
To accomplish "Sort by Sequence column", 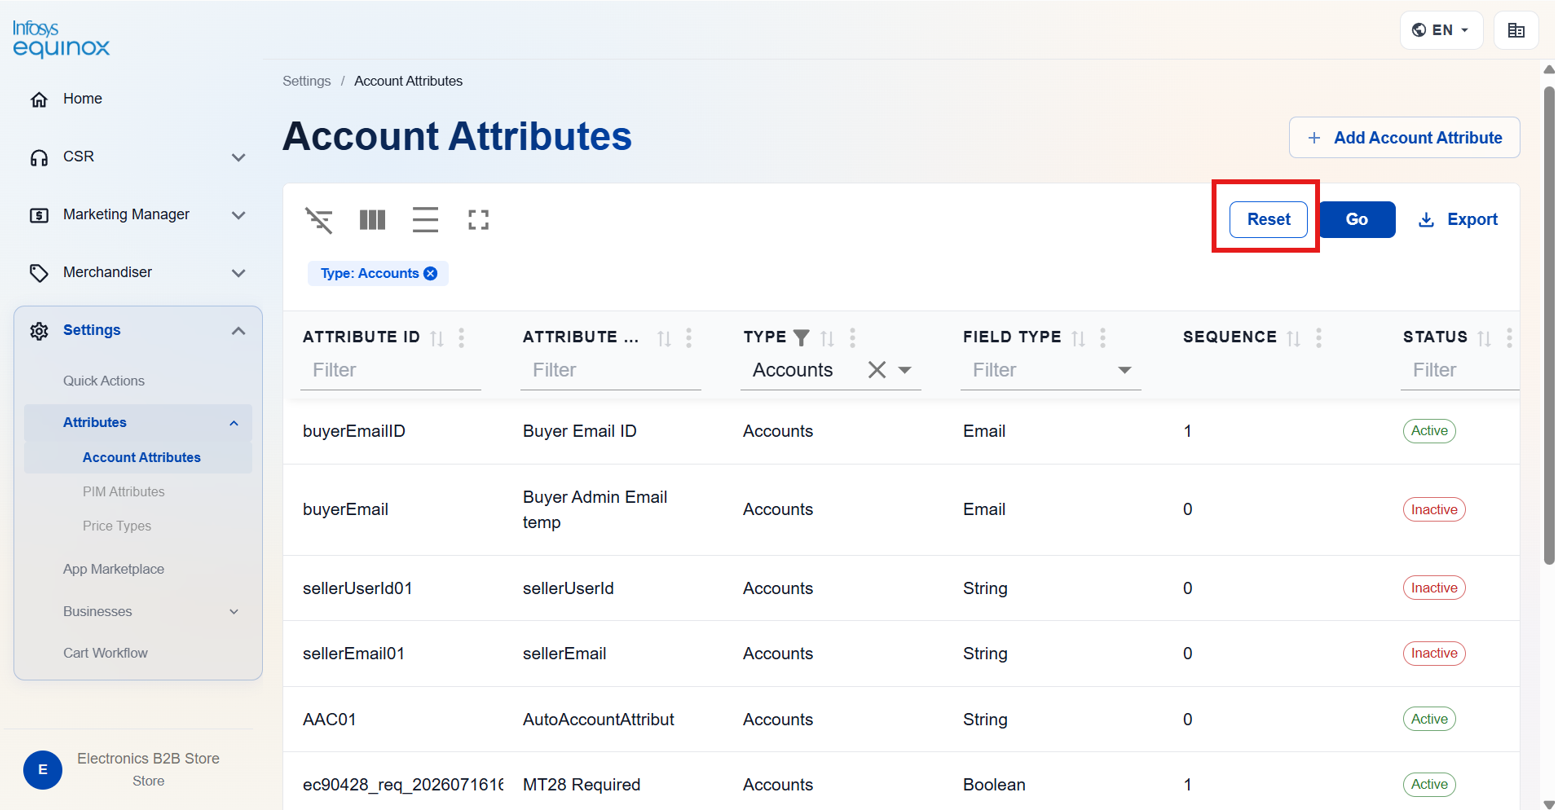I will point(1294,339).
